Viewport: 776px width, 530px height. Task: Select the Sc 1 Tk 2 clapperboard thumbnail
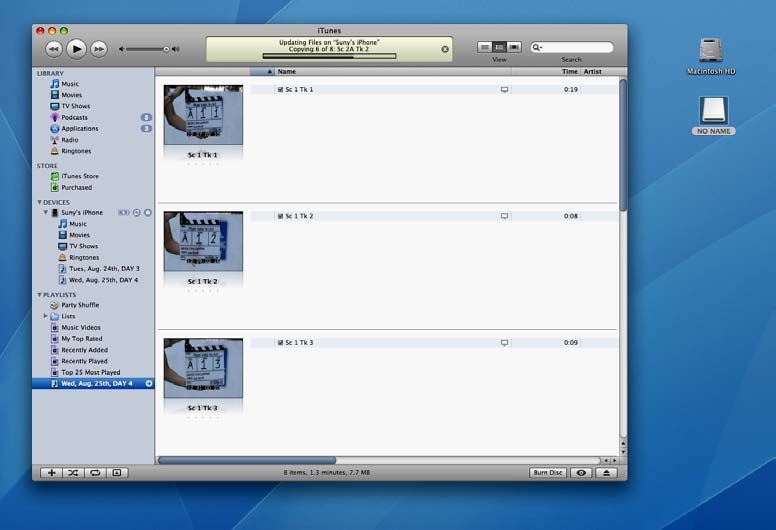tap(203, 241)
